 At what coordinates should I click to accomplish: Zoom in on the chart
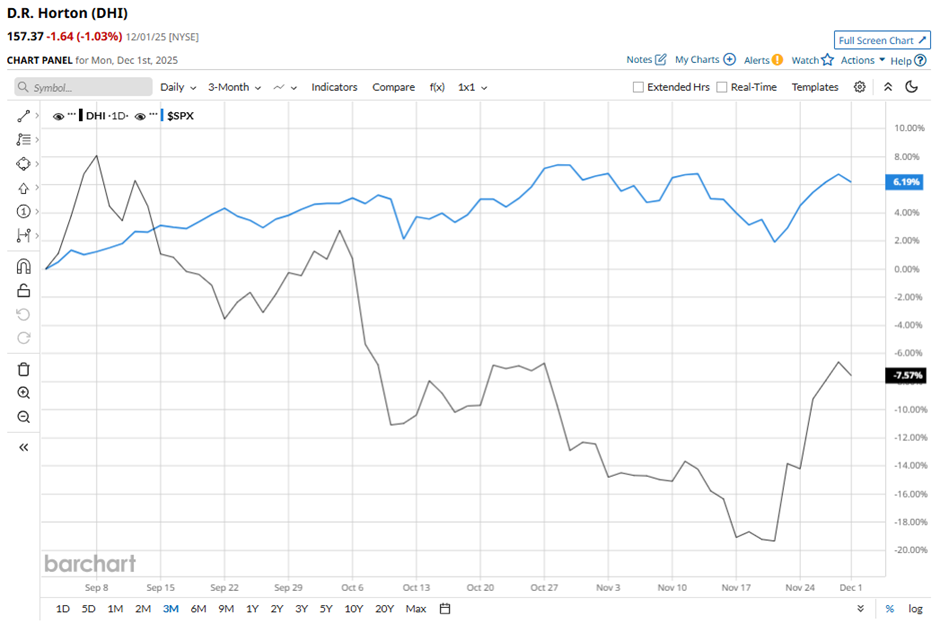coord(24,393)
